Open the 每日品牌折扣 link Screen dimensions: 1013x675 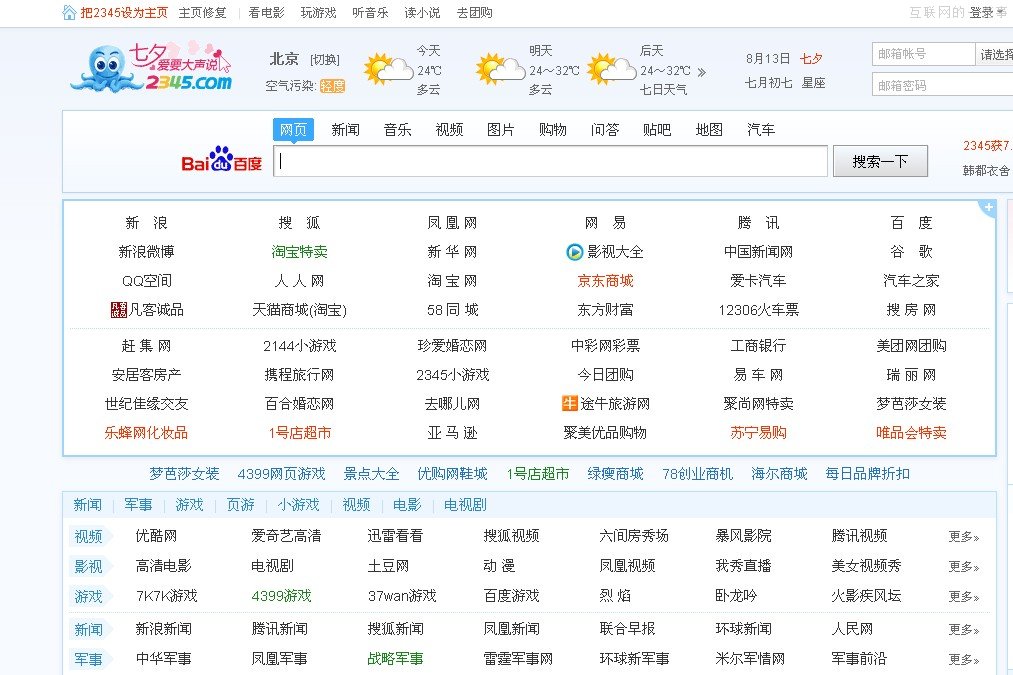click(x=868, y=474)
